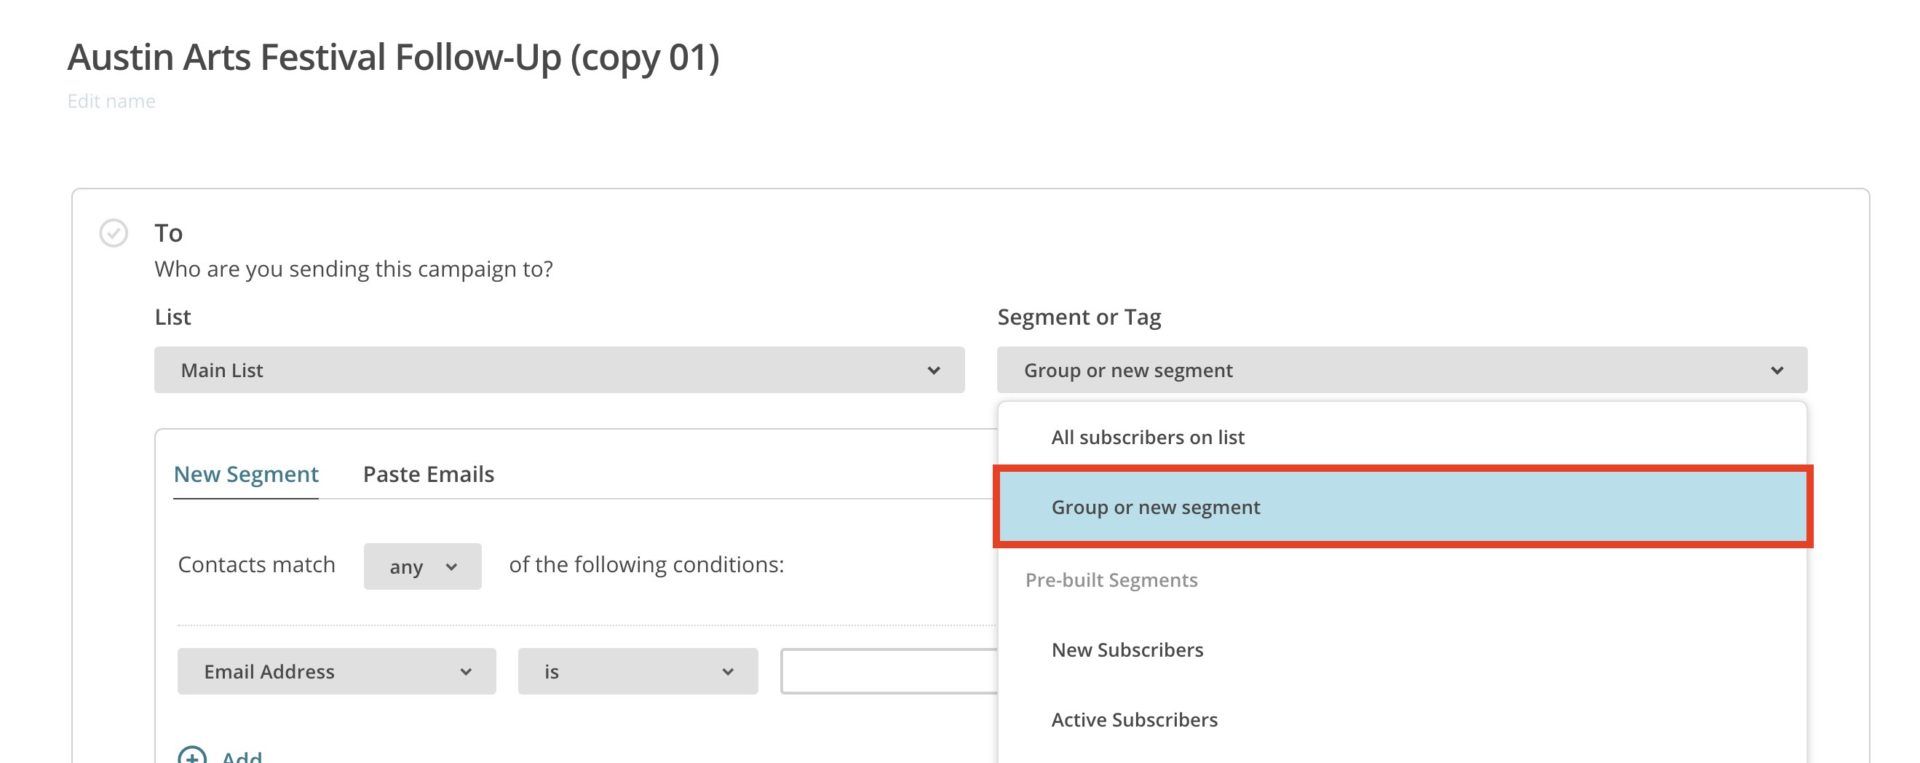Select Active Subscribers pre-built segment
The height and width of the screenshot is (763, 1920).
[1402, 720]
